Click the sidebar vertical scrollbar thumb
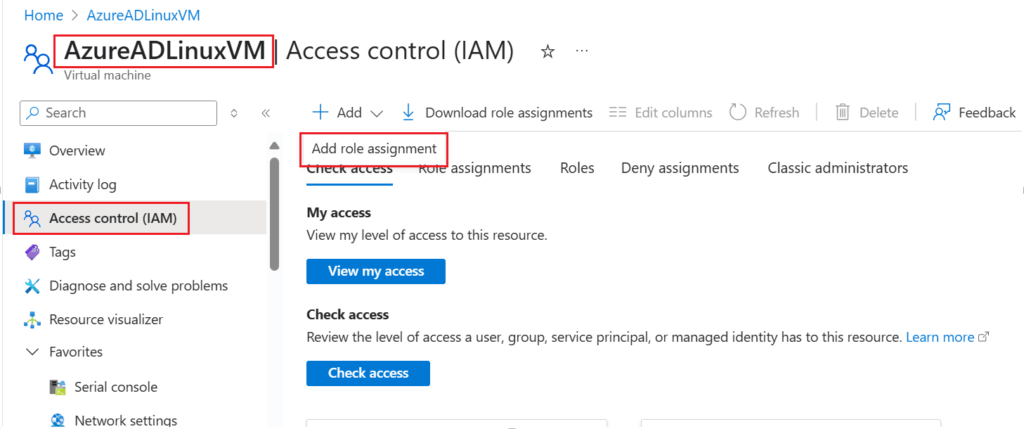The image size is (1024, 429). coord(274,214)
